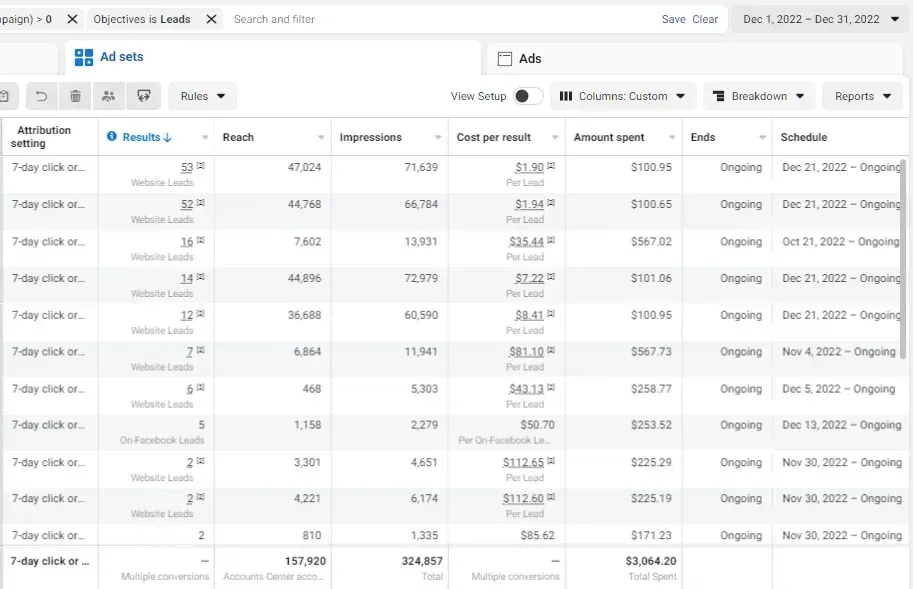Click the Save filter link
Viewport: 913px width, 589px height.
673,19
